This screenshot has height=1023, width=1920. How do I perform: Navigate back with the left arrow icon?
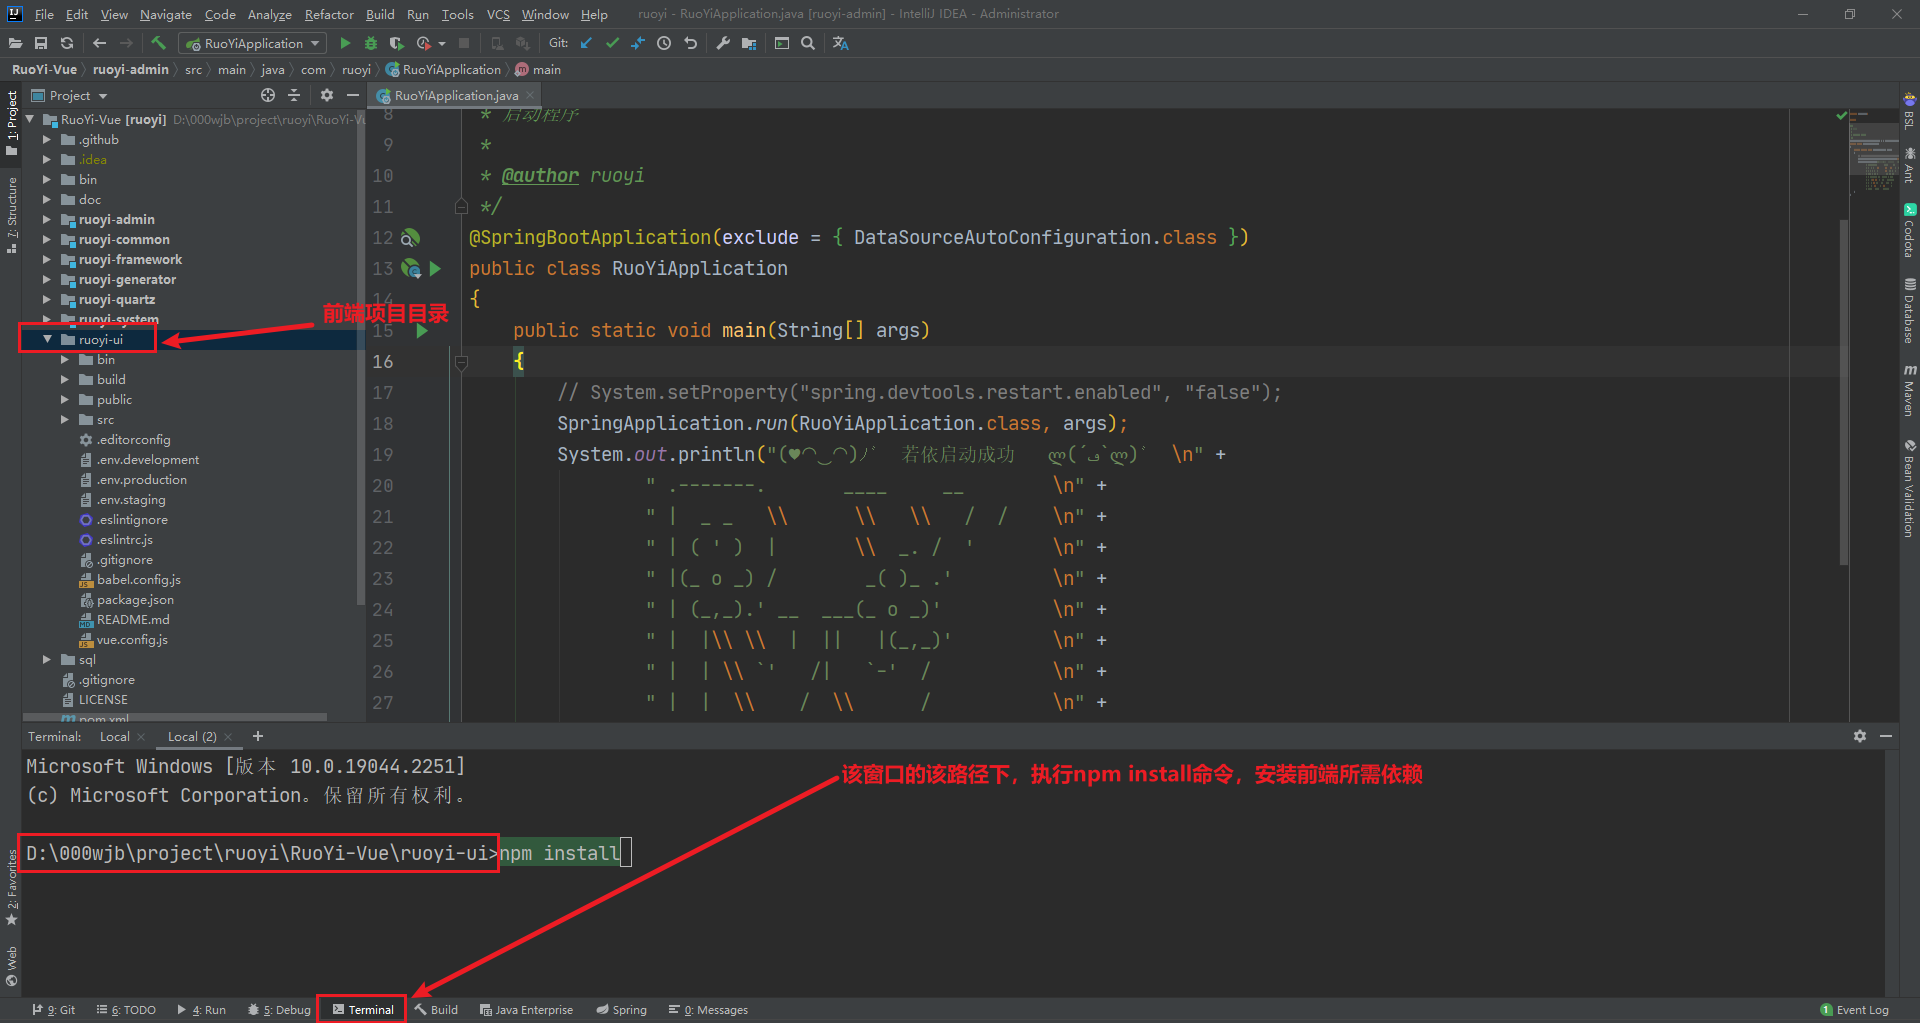click(99, 43)
